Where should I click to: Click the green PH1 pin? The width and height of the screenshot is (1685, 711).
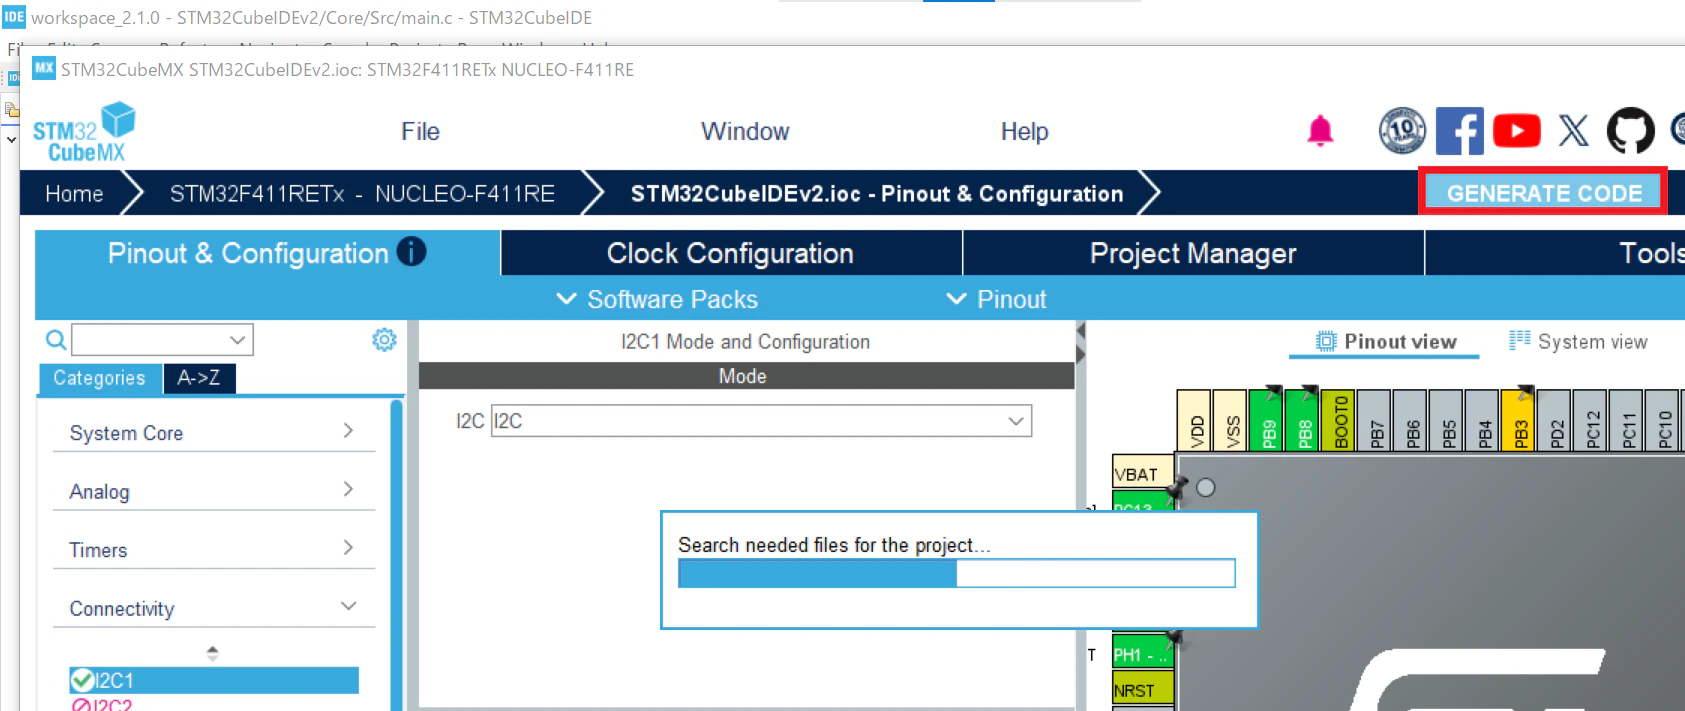tap(1141, 654)
